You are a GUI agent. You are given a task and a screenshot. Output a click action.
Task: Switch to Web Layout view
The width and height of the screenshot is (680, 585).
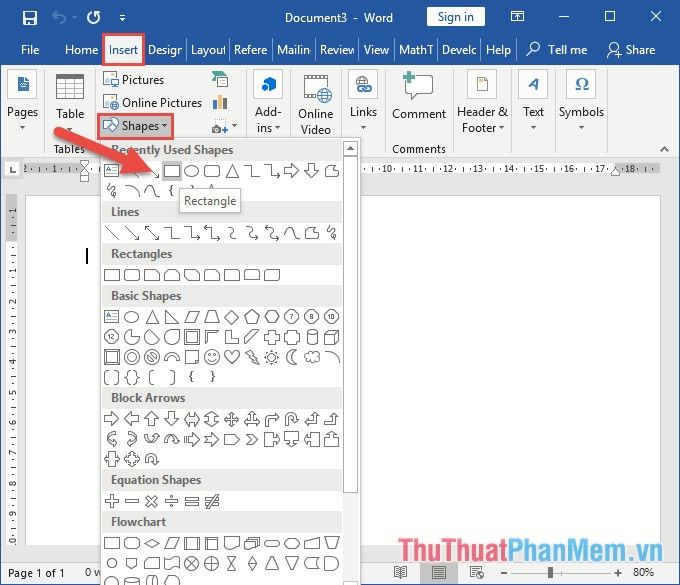click(x=477, y=572)
